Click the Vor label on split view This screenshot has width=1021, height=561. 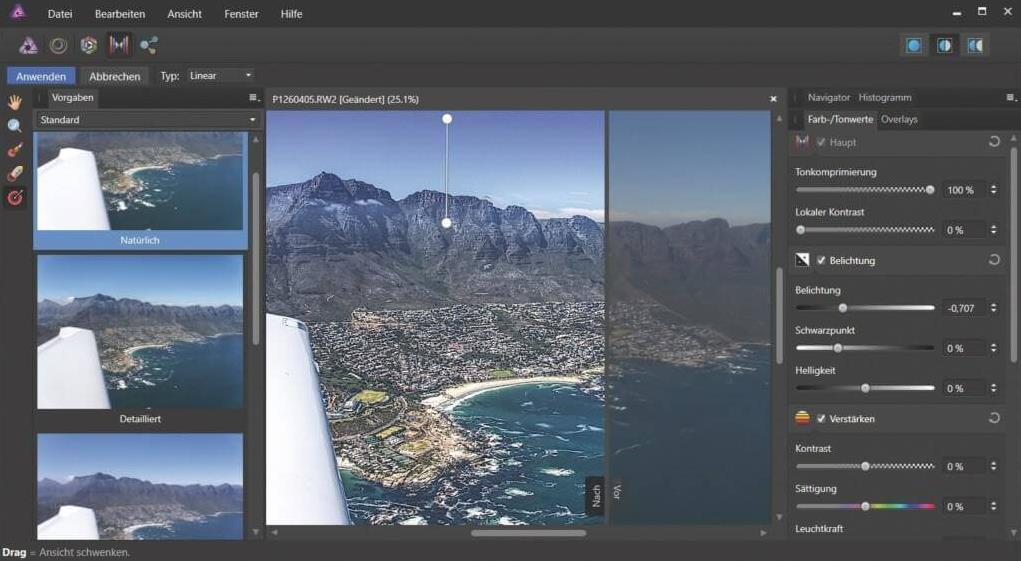617,493
